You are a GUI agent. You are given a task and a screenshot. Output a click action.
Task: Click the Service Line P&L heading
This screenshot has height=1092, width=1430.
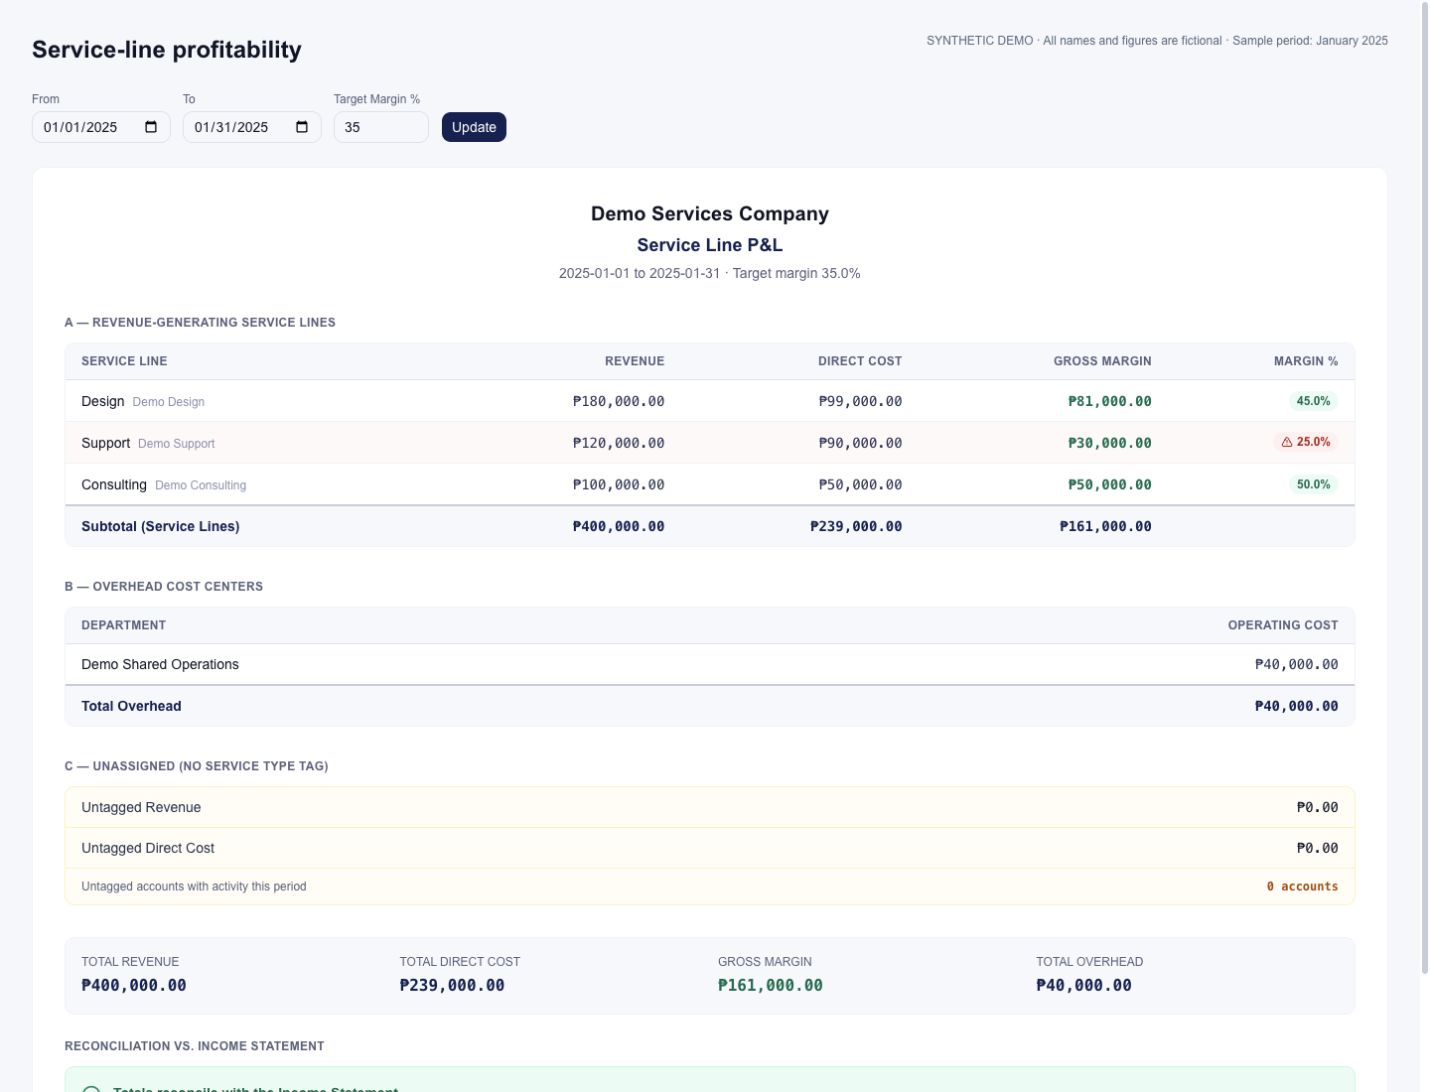point(710,245)
